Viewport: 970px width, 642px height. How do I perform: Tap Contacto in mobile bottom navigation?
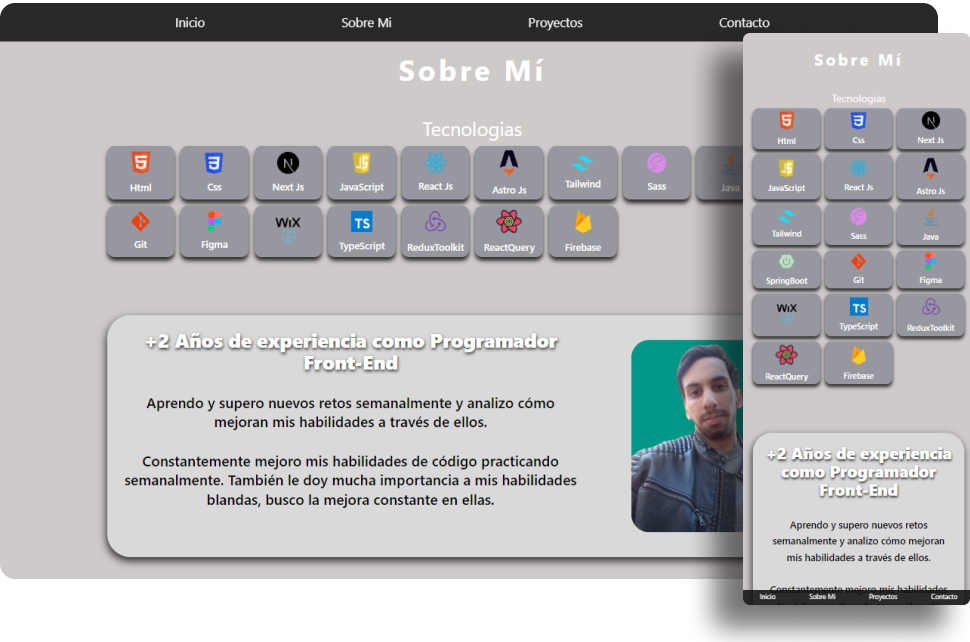tap(944, 597)
